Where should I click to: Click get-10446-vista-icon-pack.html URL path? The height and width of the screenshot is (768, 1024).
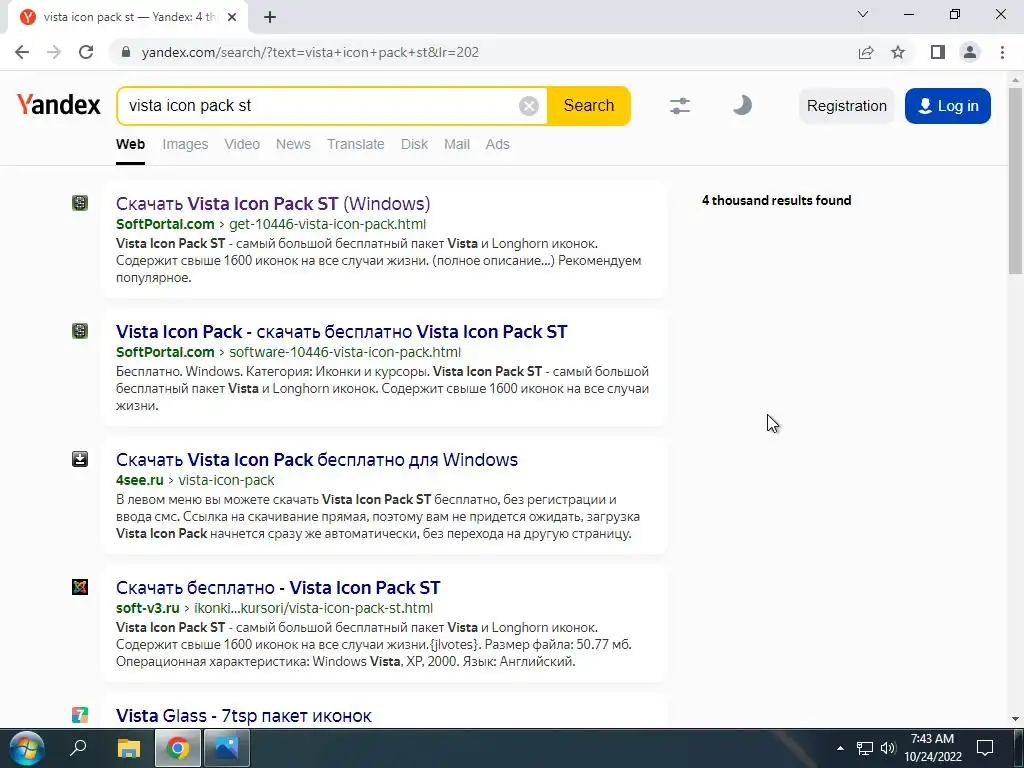[327, 224]
